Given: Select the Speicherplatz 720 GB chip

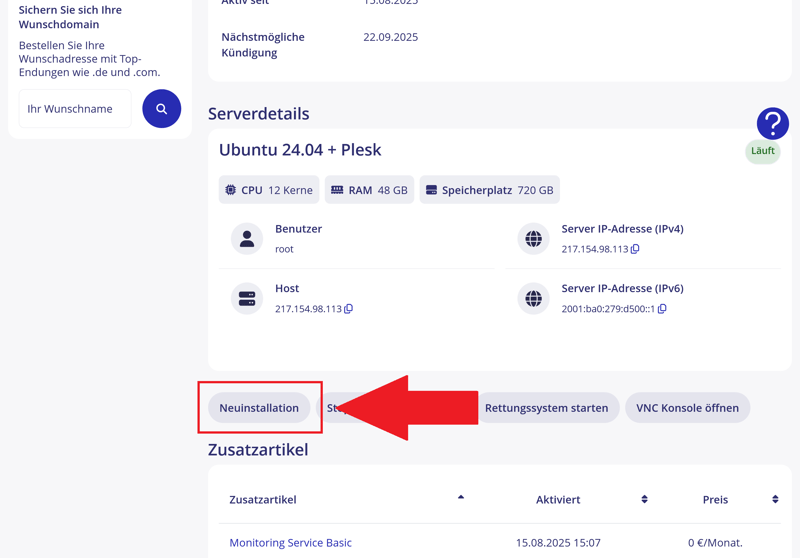Looking at the screenshot, I should (x=489, y=190).
